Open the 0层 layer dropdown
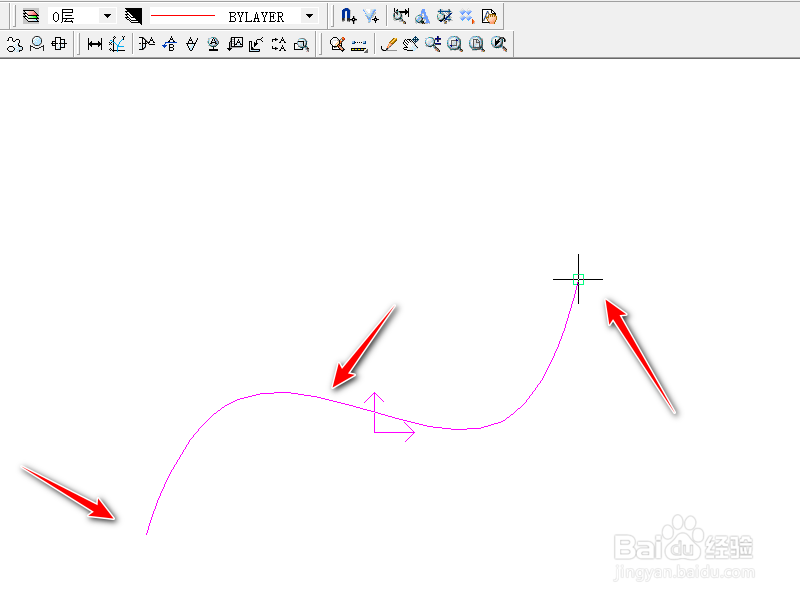This screenshot has height=600, width=800. (x=107, y=16)
